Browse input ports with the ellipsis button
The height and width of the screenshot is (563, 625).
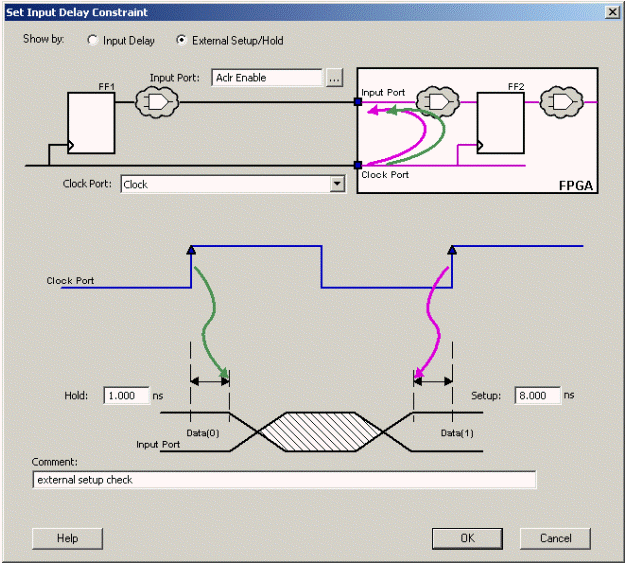click(334, 77)
